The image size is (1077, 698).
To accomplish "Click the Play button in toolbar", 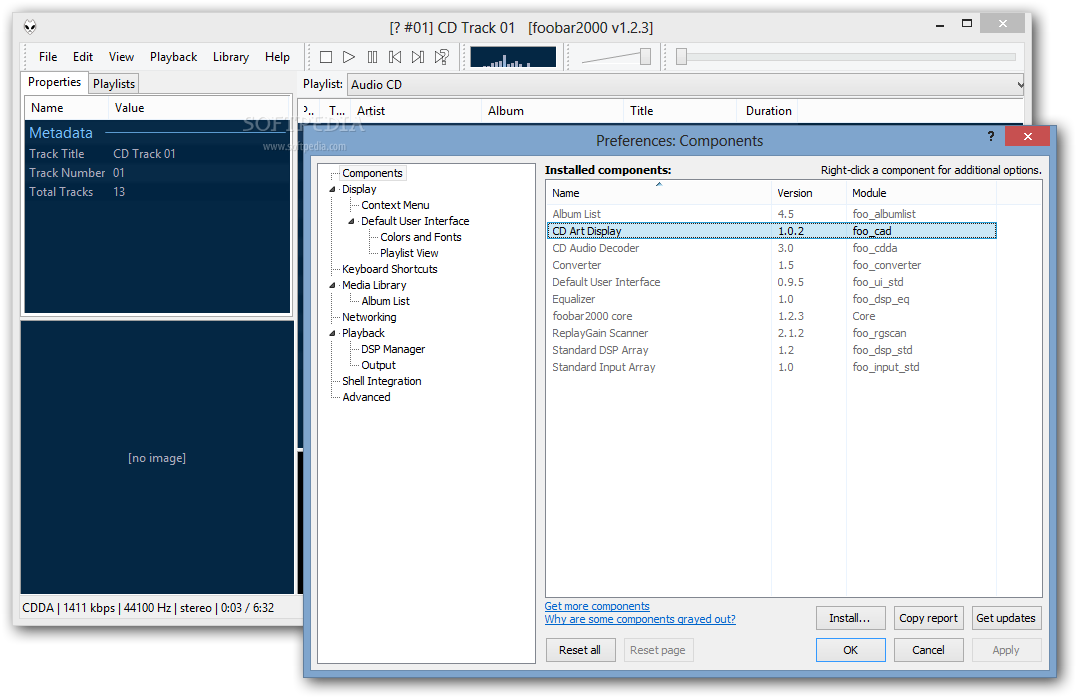I will click(349, 57).
